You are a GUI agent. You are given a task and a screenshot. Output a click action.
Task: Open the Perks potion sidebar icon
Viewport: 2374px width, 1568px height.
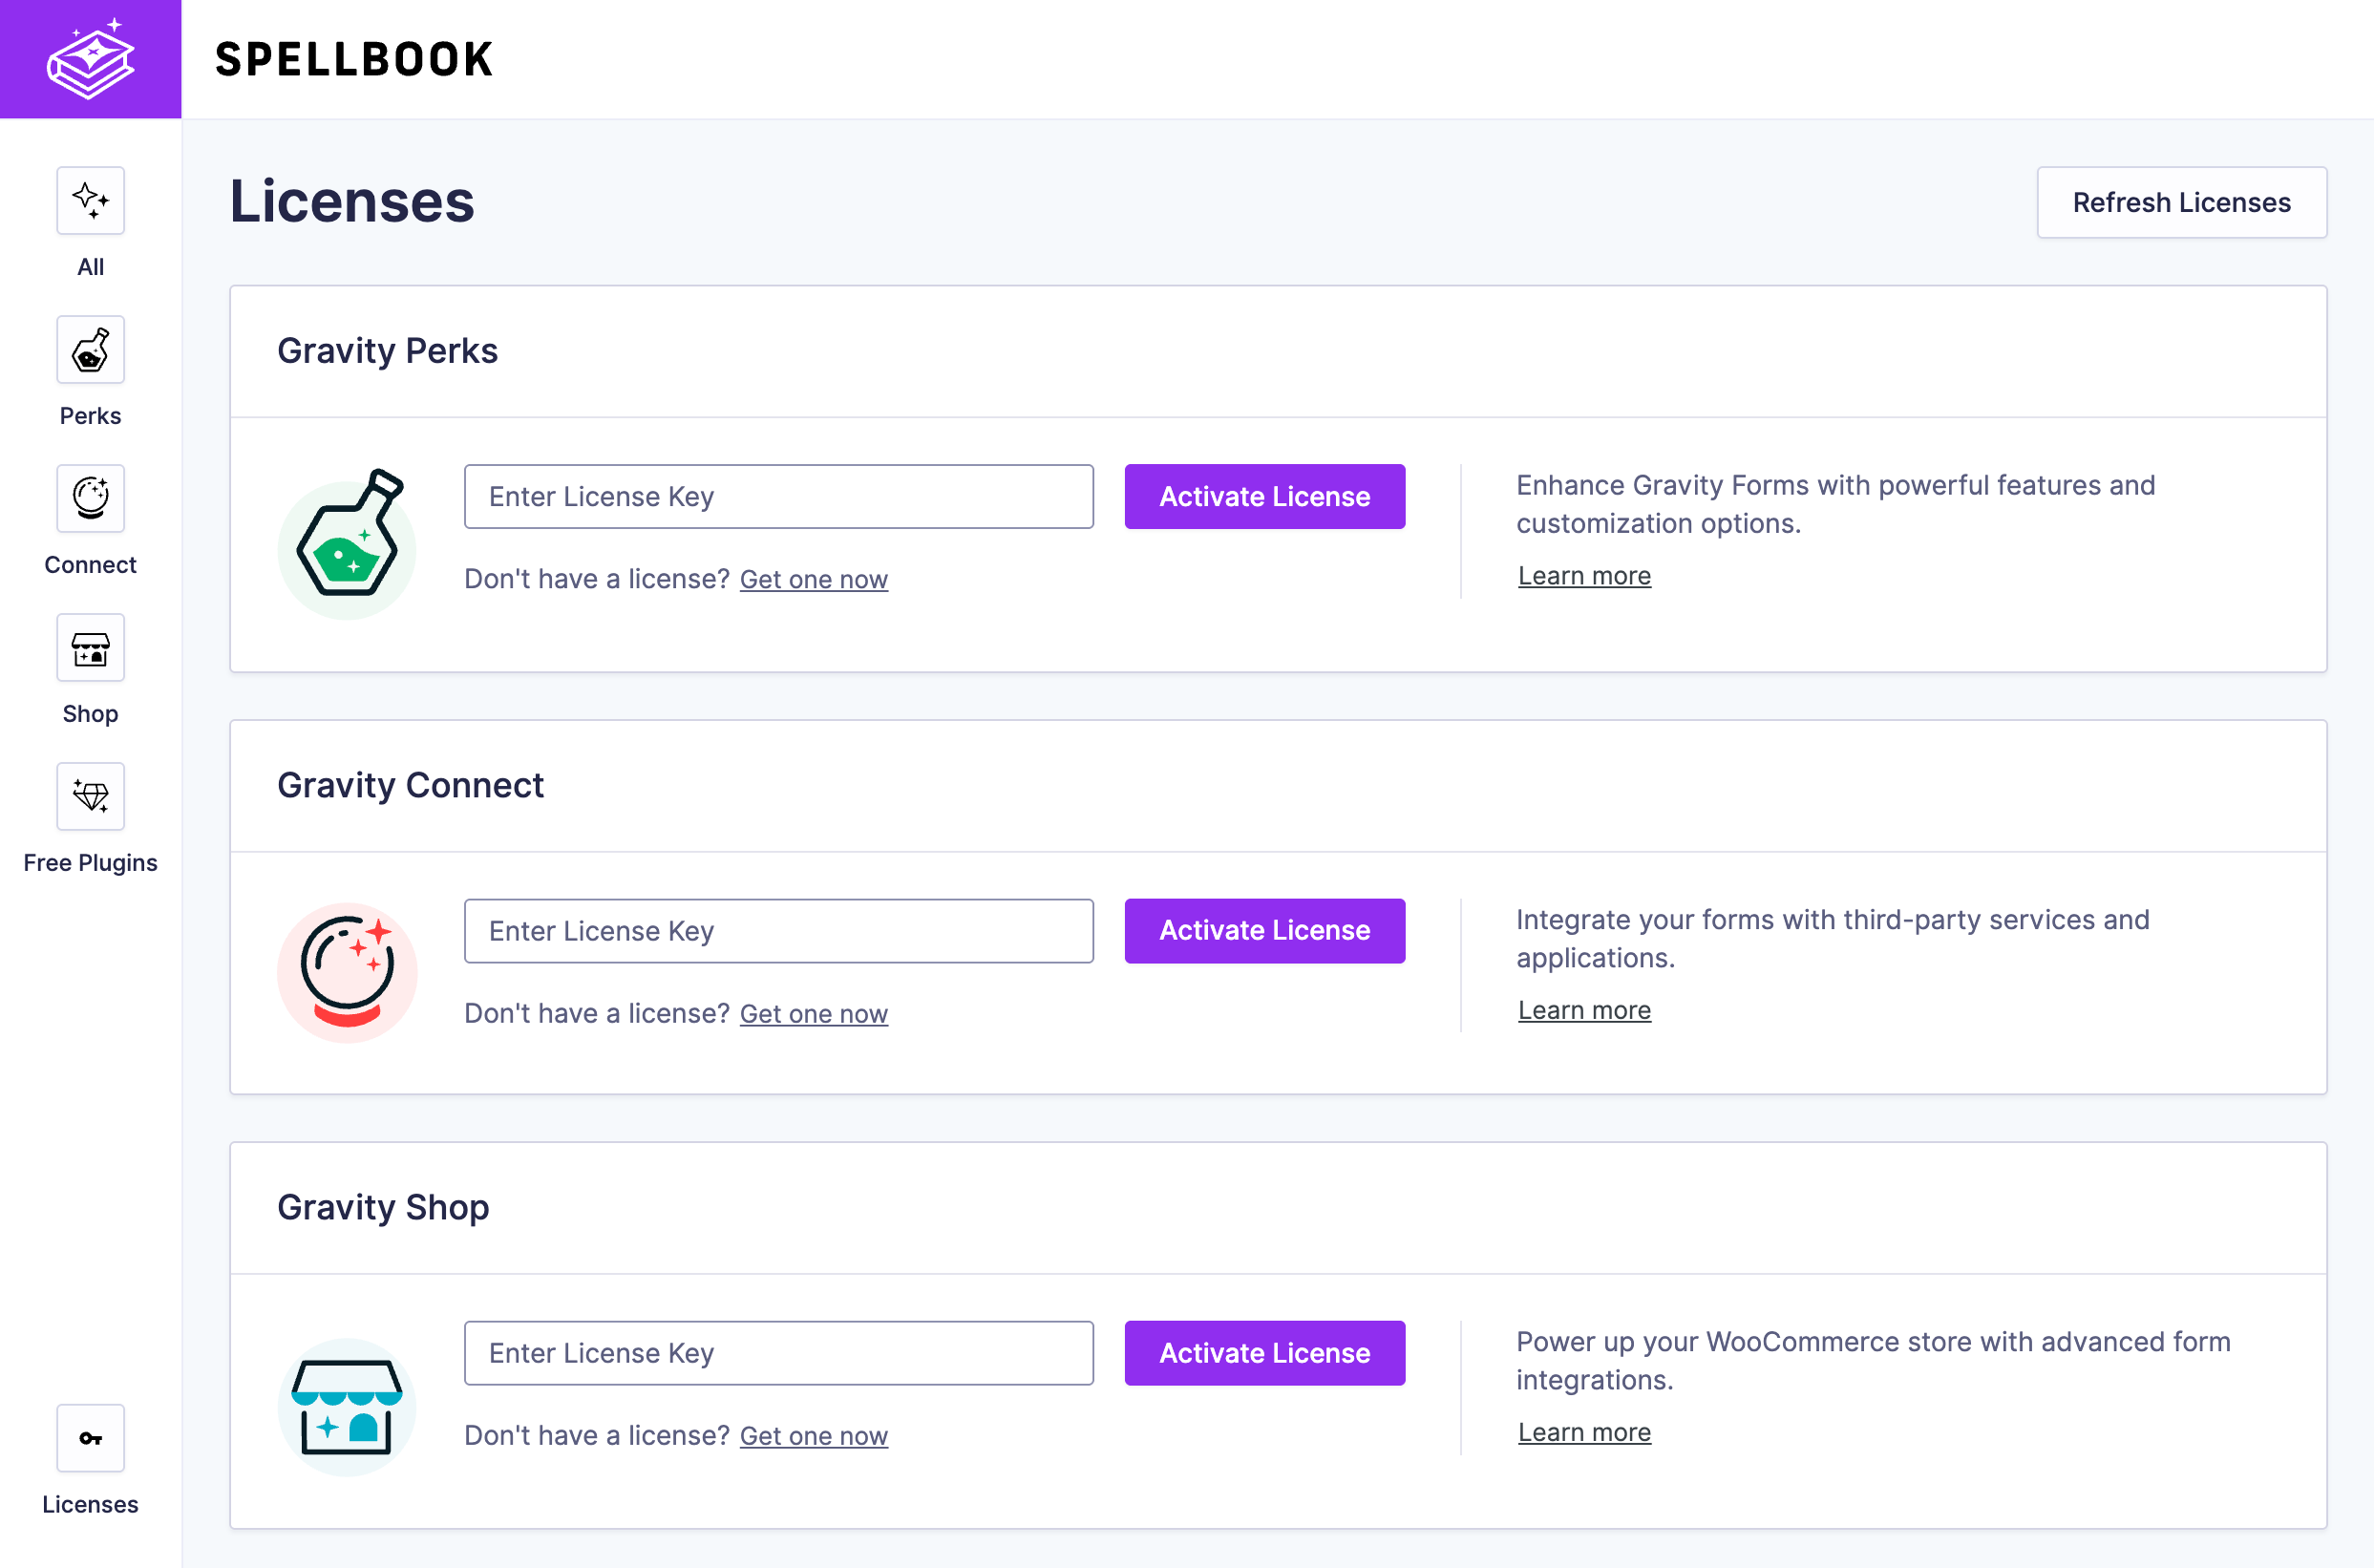90,349
